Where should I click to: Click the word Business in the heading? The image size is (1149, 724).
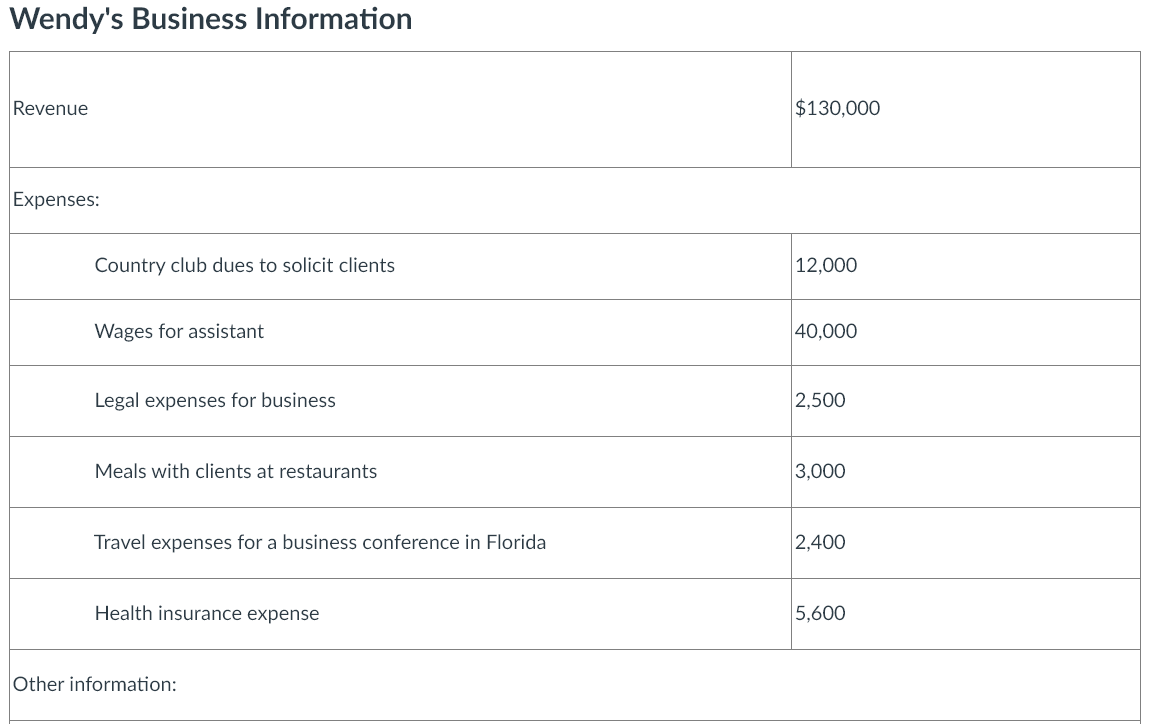[x=189, y=19]
